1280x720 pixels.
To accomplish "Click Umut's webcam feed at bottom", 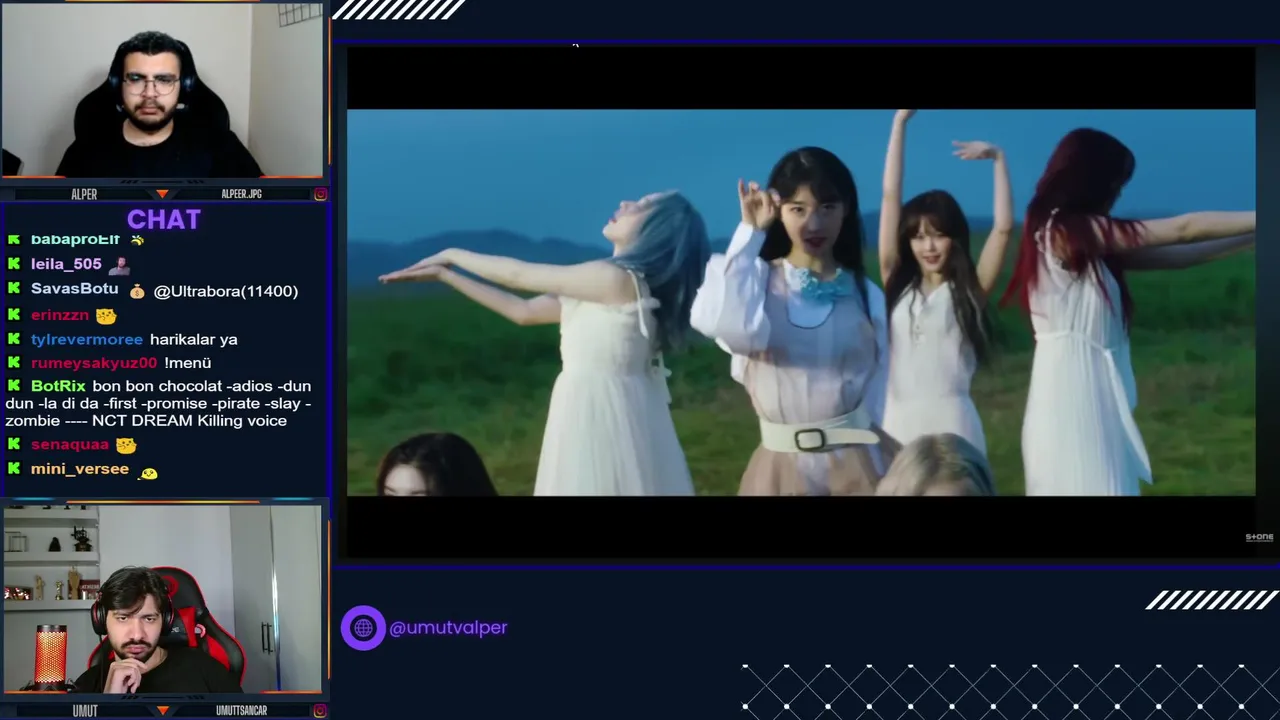I will 162,599.
